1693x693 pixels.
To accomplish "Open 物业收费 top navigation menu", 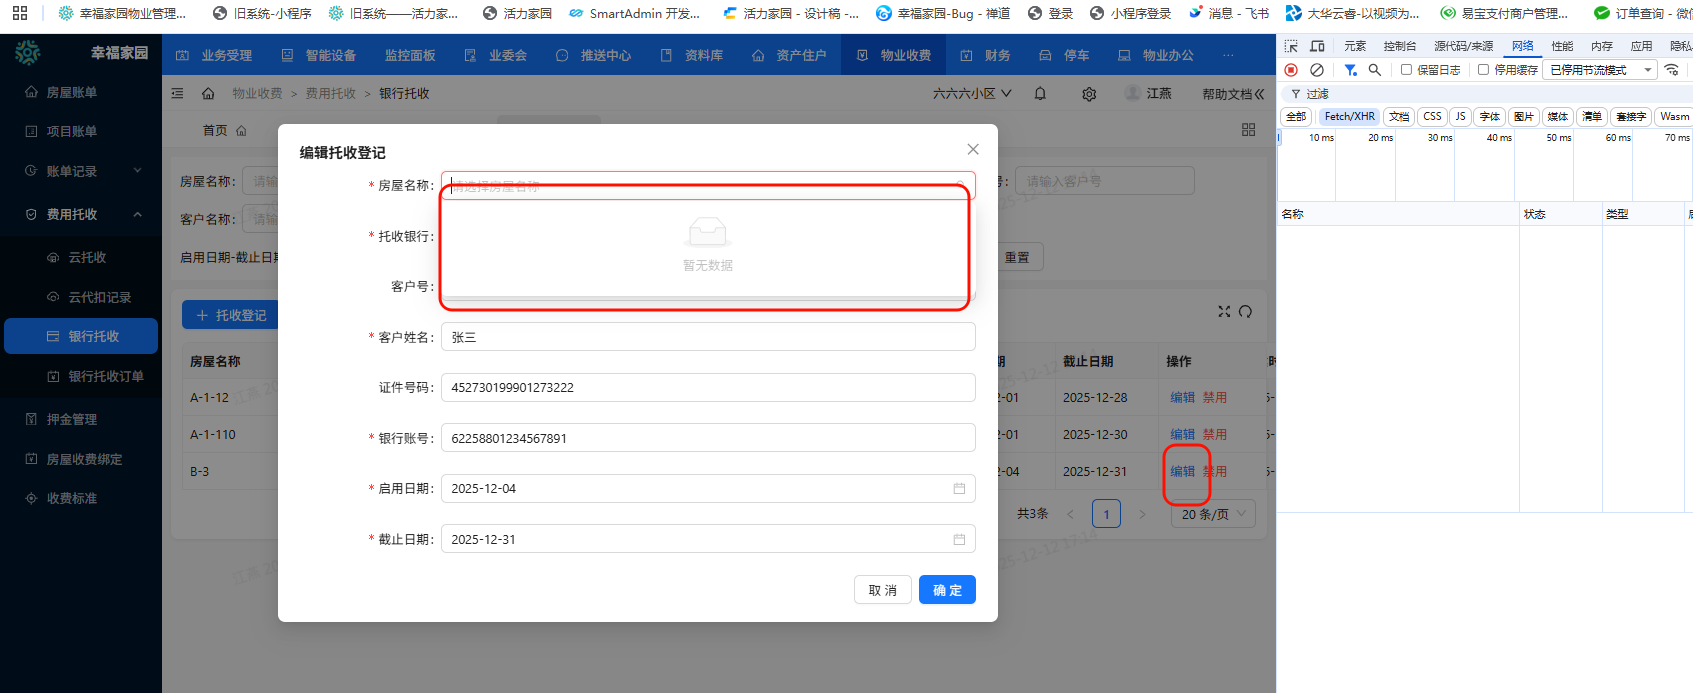I will click(x=894, y=55).
